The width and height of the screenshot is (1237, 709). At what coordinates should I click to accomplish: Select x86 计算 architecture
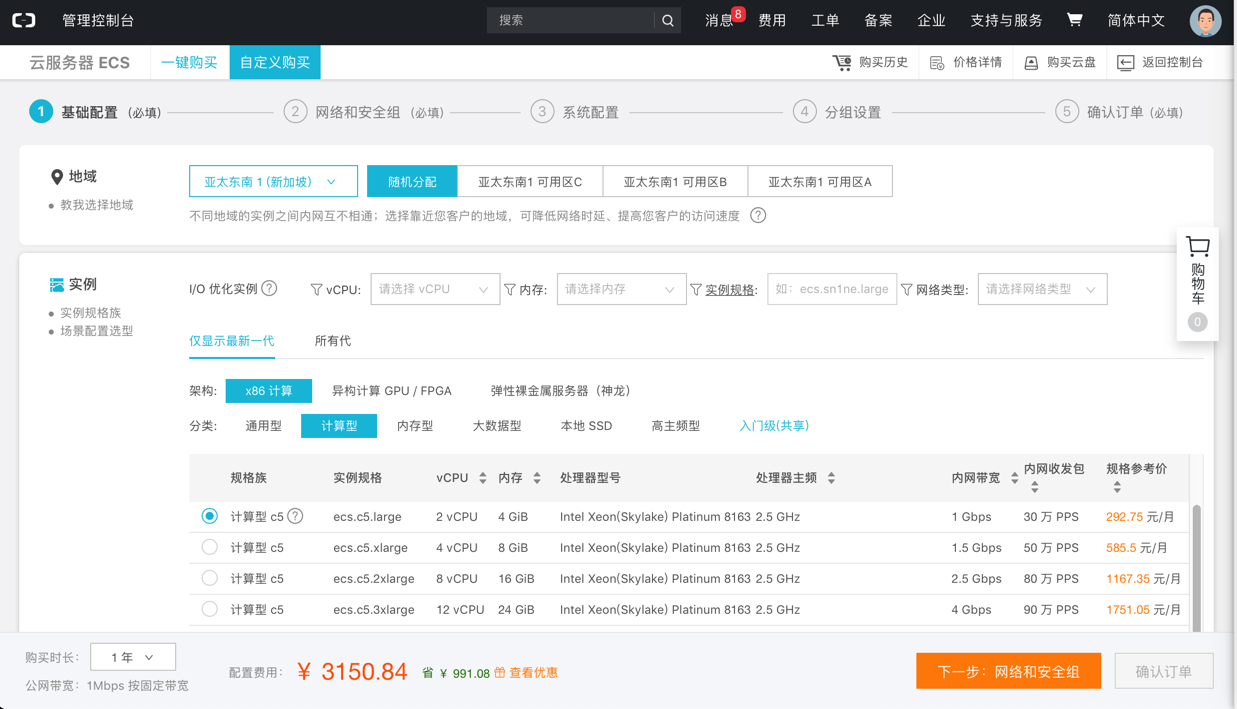point(269,391)
